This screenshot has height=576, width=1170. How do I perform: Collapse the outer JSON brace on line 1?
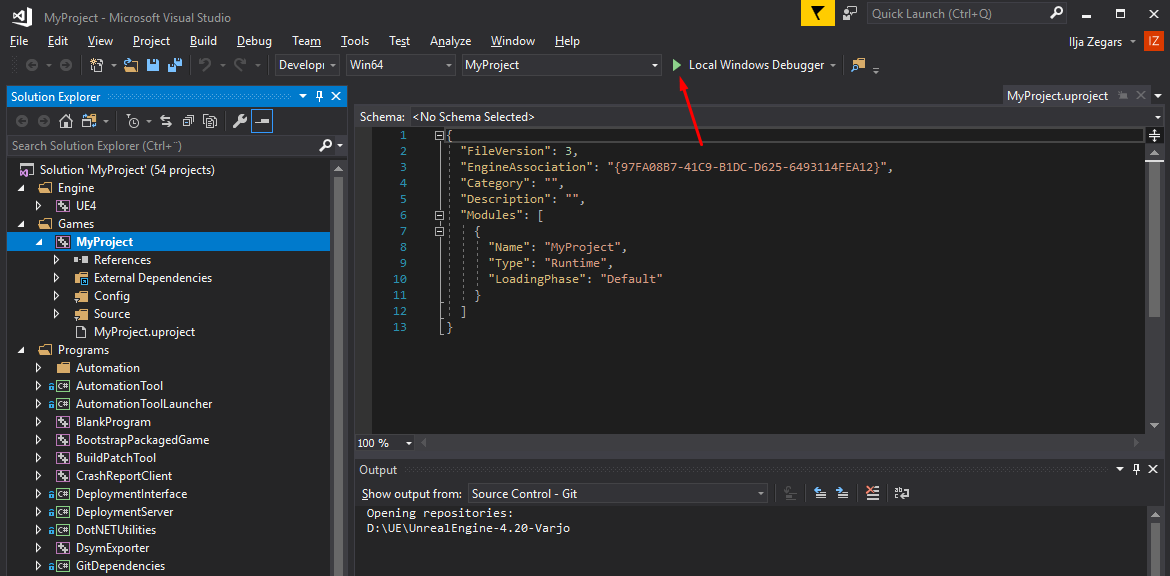coord(439,136)
